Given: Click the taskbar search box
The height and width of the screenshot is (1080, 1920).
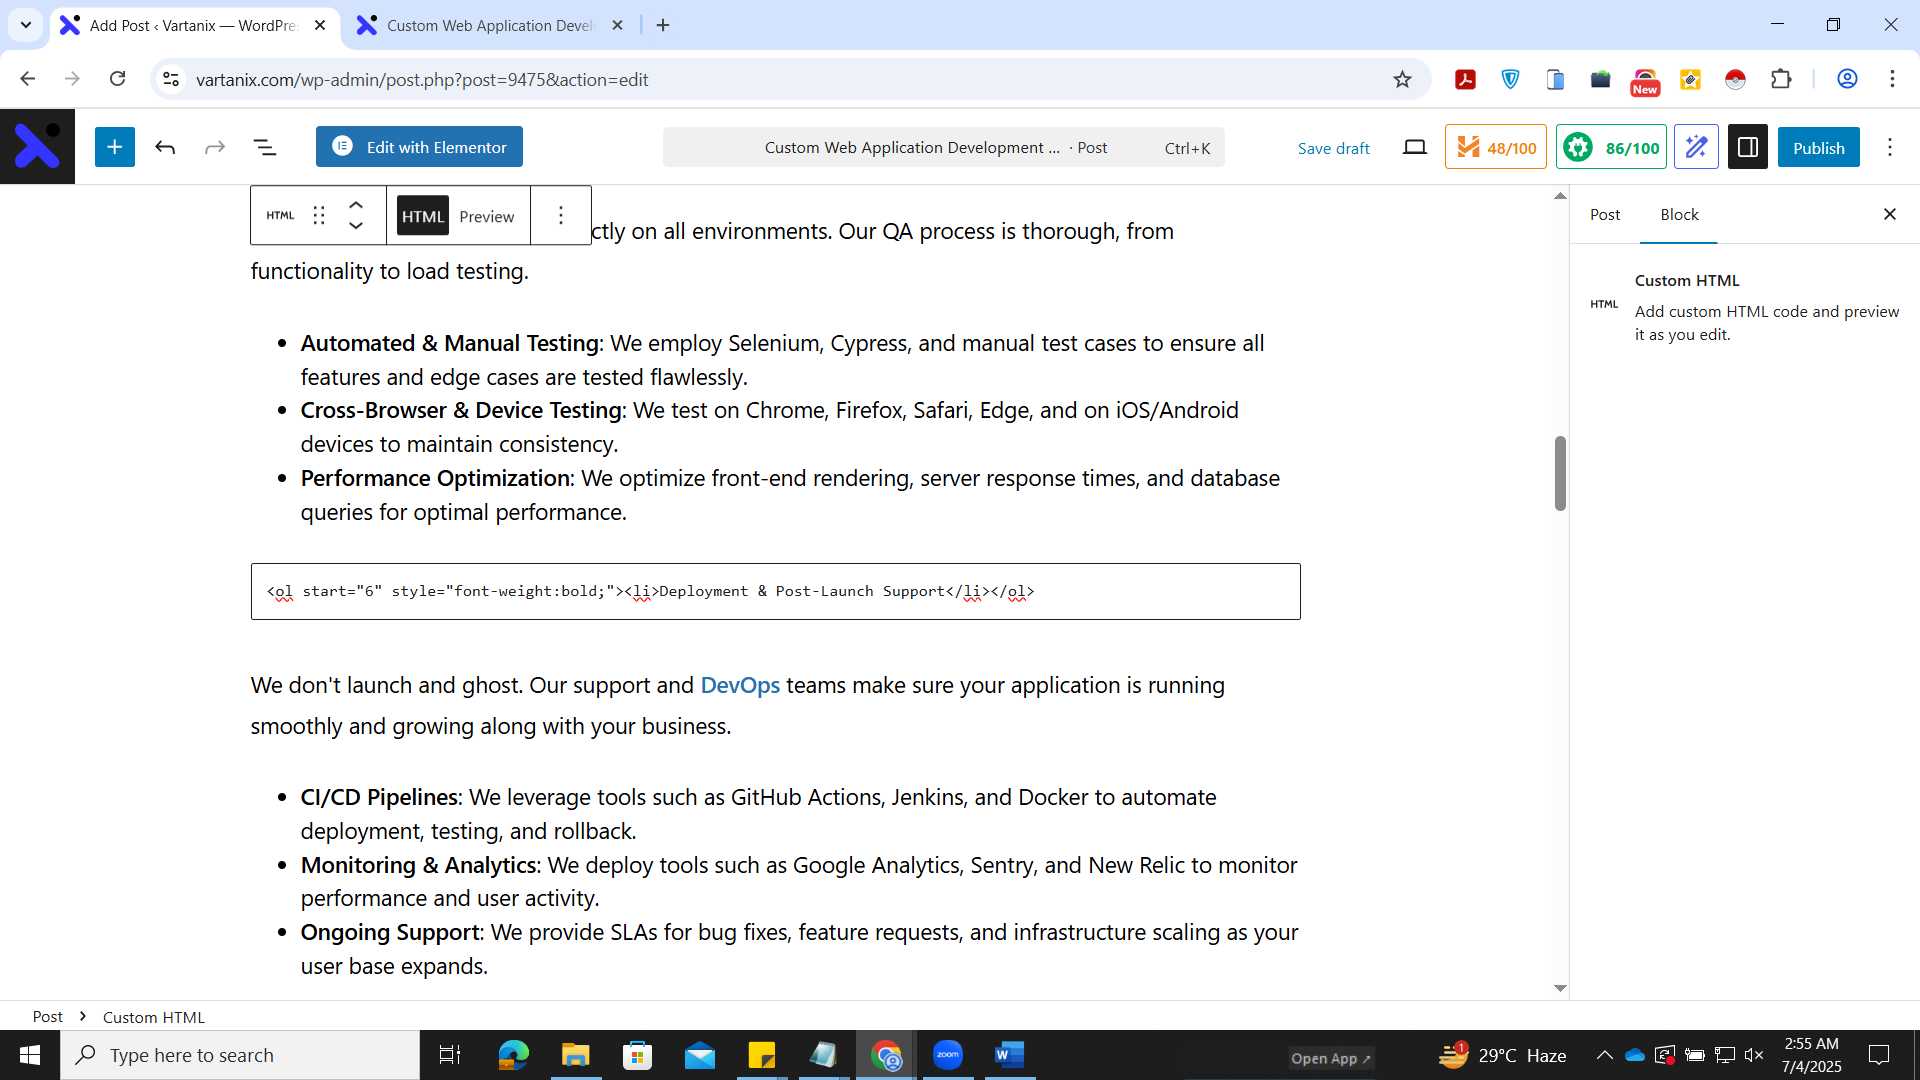Looking at the screenshot, I should 240,1055.
